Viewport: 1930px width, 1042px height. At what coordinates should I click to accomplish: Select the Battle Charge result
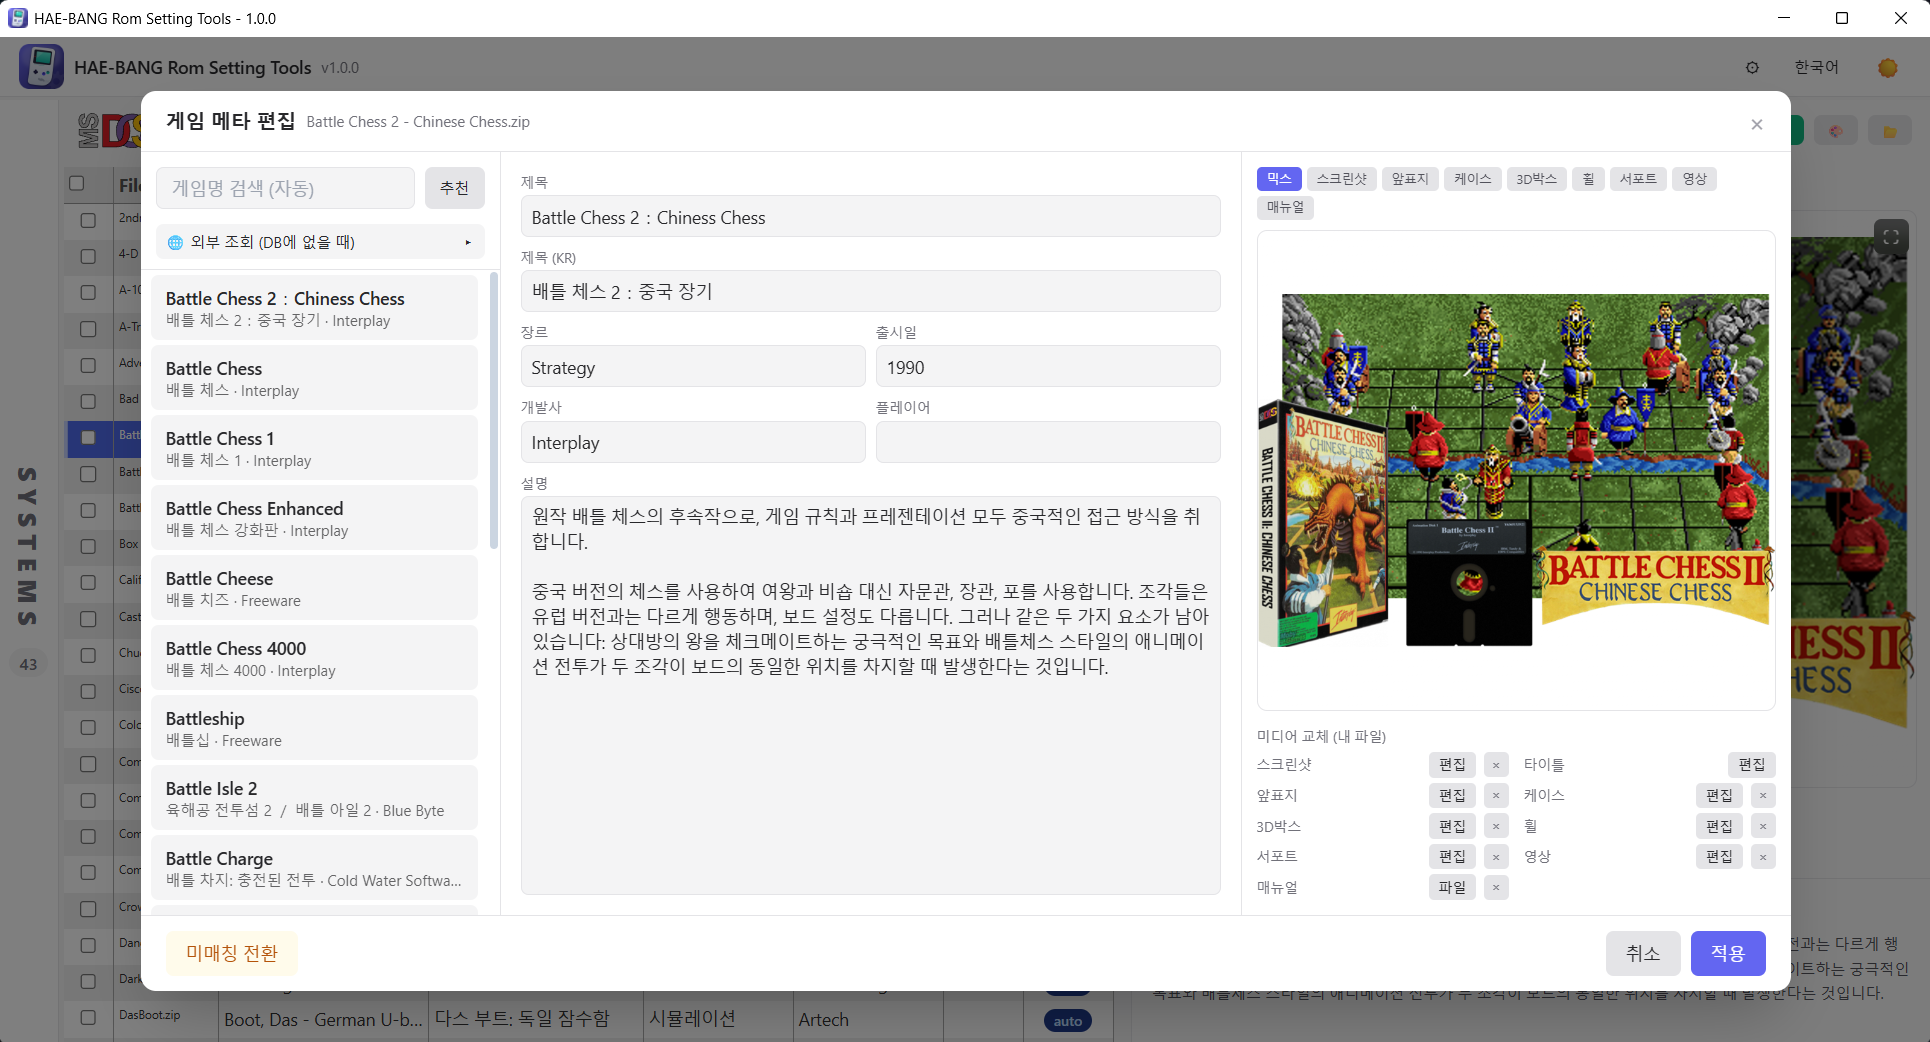[x=315, y=868]
